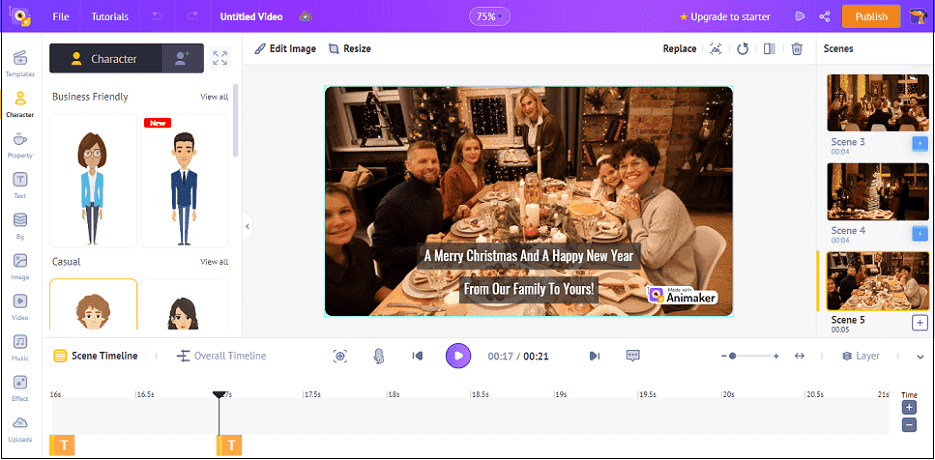
Task: Switch to Scene Timeline tab
Action: click(x=97, y=356)
